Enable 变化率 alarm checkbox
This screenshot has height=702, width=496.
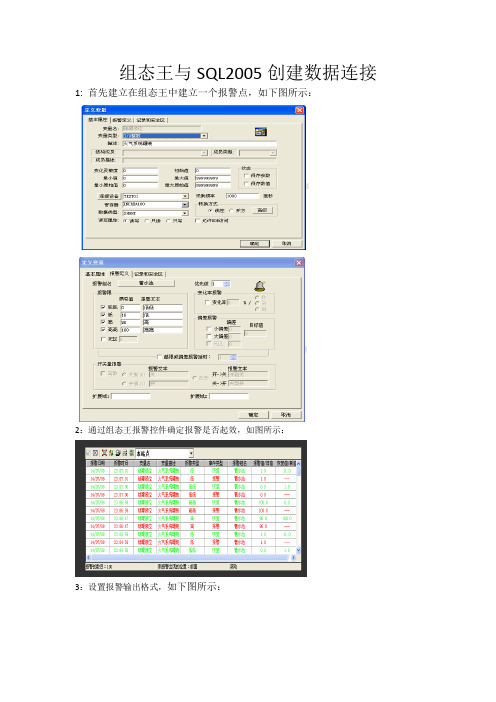pyautogui.click(x=207, y=303)
